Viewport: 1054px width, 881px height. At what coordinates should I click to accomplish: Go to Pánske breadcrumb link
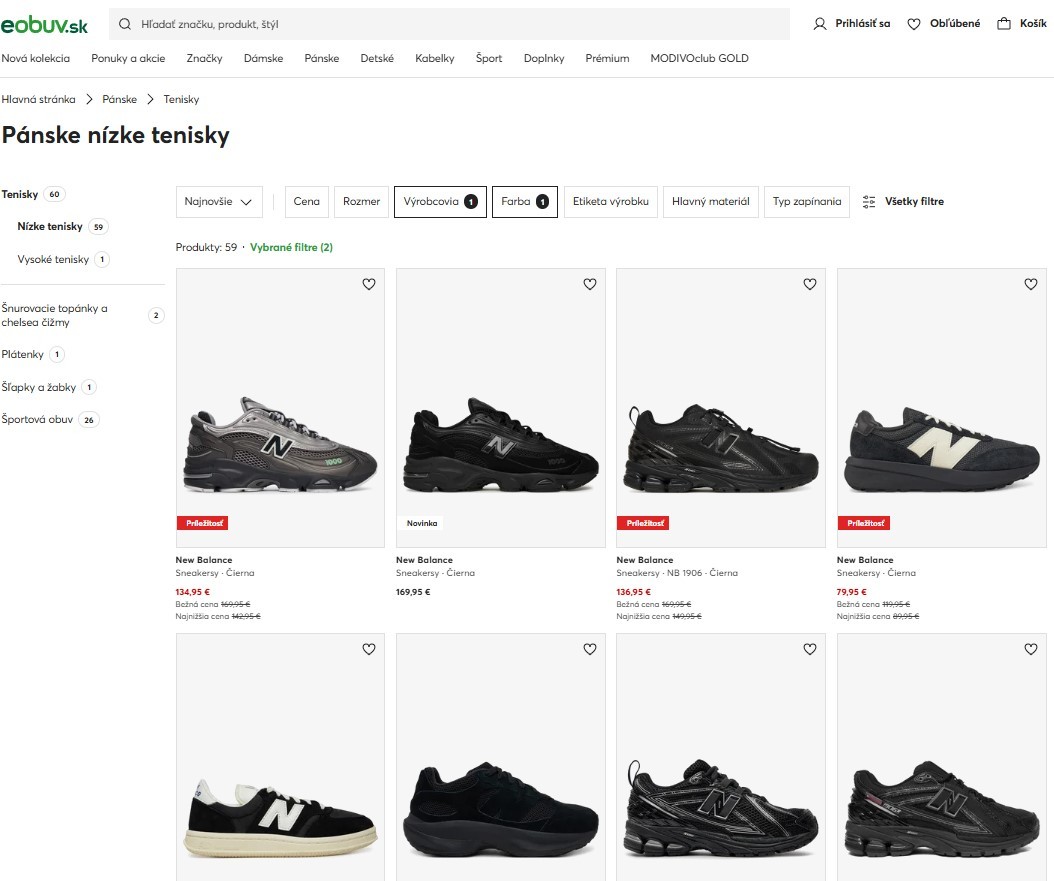coord(119,100)
